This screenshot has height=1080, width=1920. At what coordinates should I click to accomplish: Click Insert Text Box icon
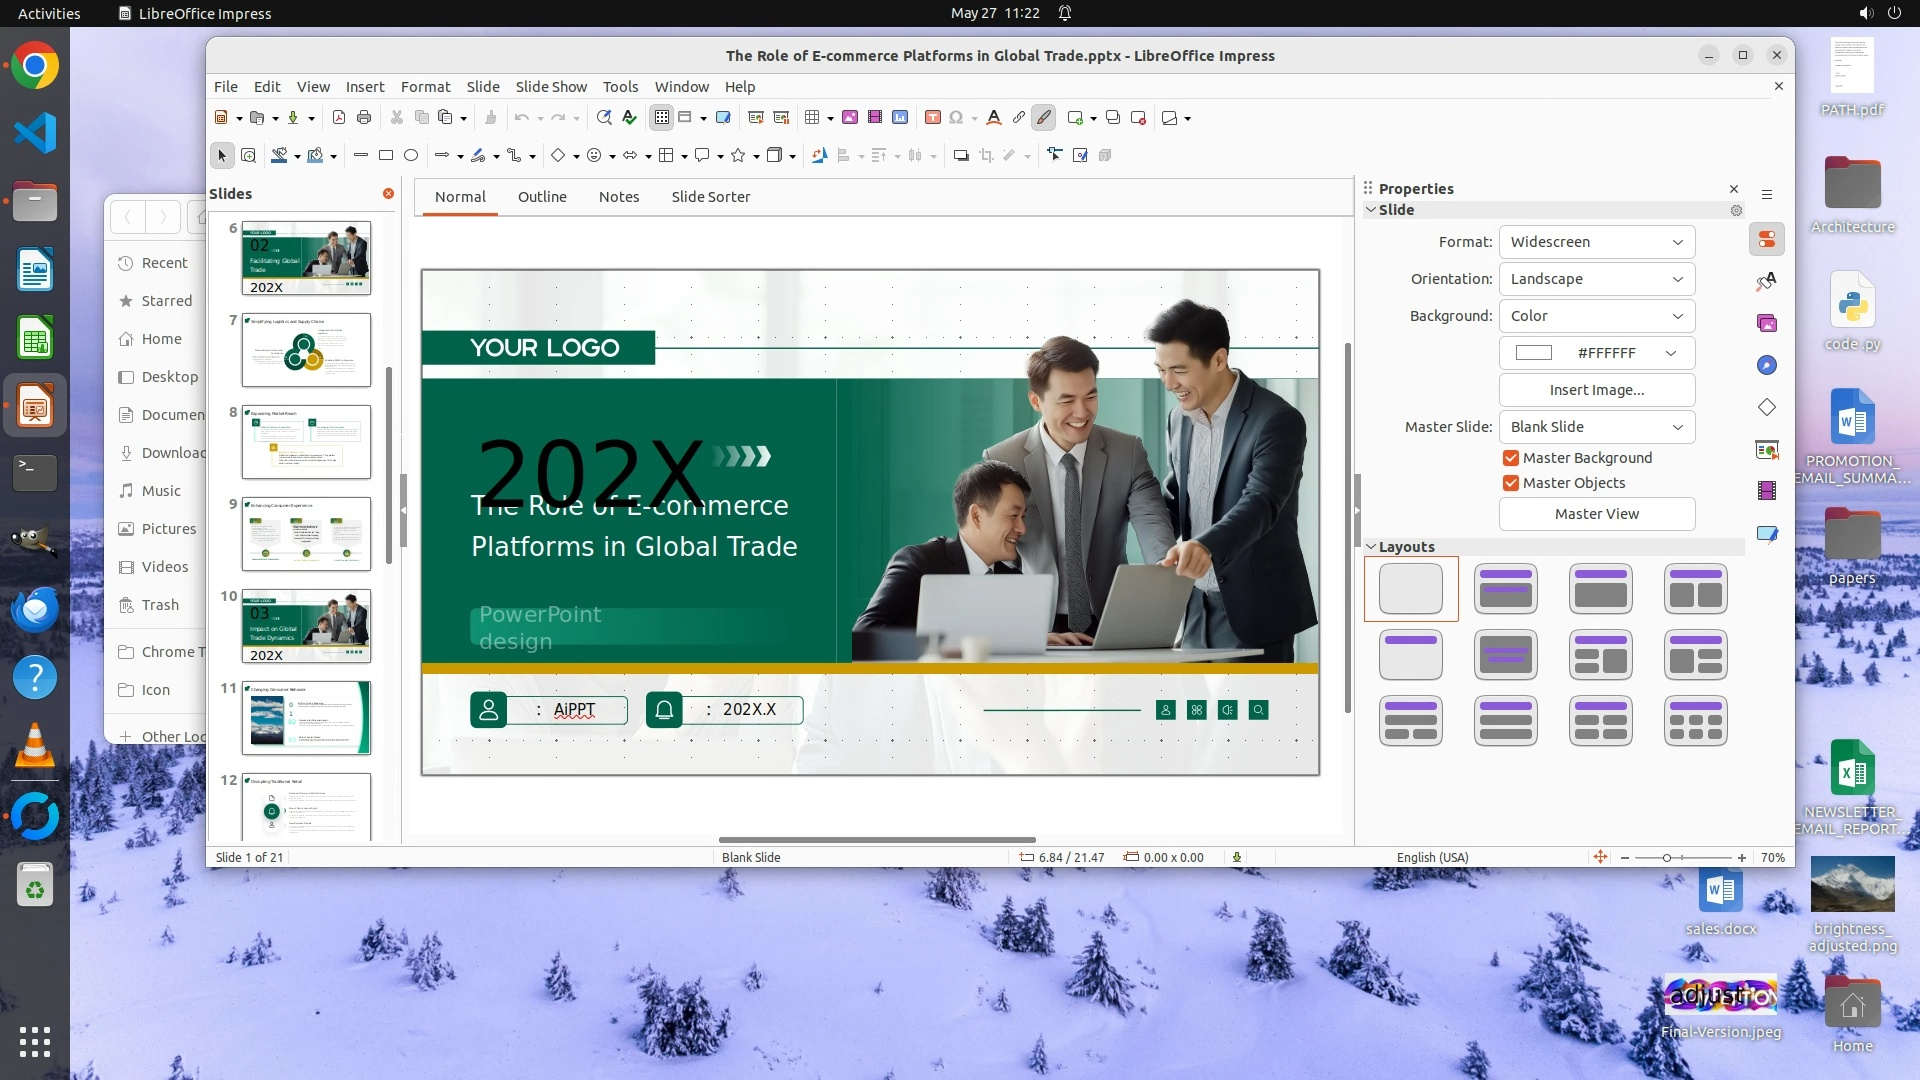[x=932, y=118]
